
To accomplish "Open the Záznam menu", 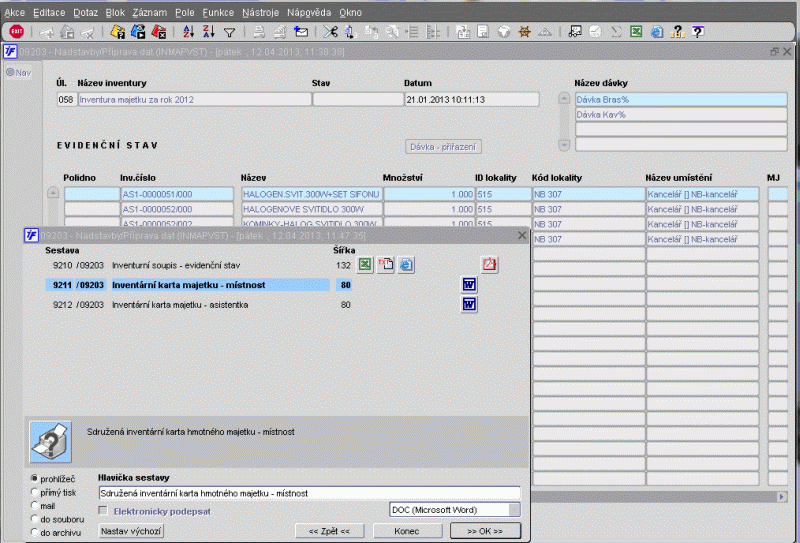I will click(148, 12).
